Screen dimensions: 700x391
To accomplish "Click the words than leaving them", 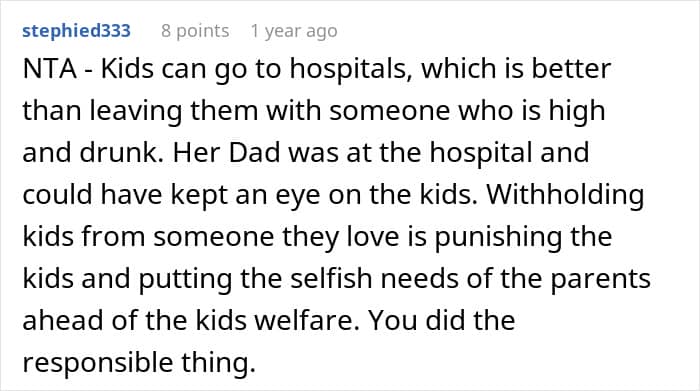I will point(140,111).
